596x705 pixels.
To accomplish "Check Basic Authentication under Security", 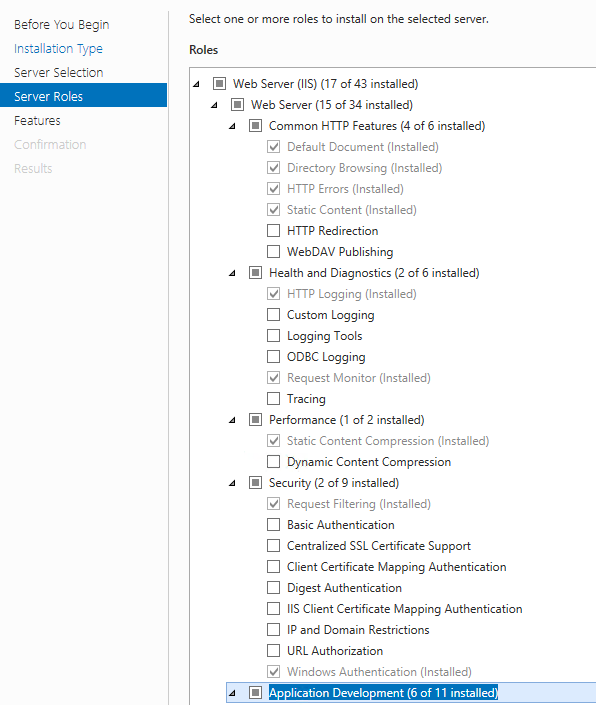I will coord(273,525).
